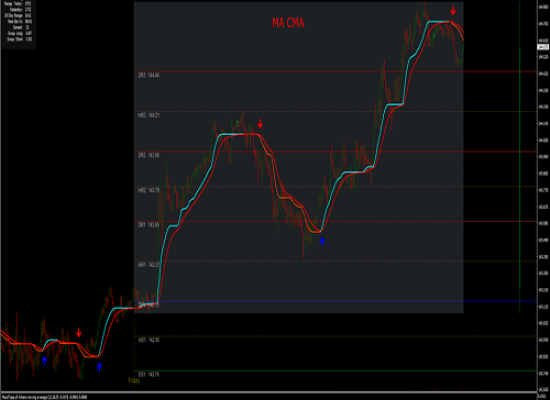
Task: Select the leftmost blue up arrow signal
Action: [x=44, y=360]
